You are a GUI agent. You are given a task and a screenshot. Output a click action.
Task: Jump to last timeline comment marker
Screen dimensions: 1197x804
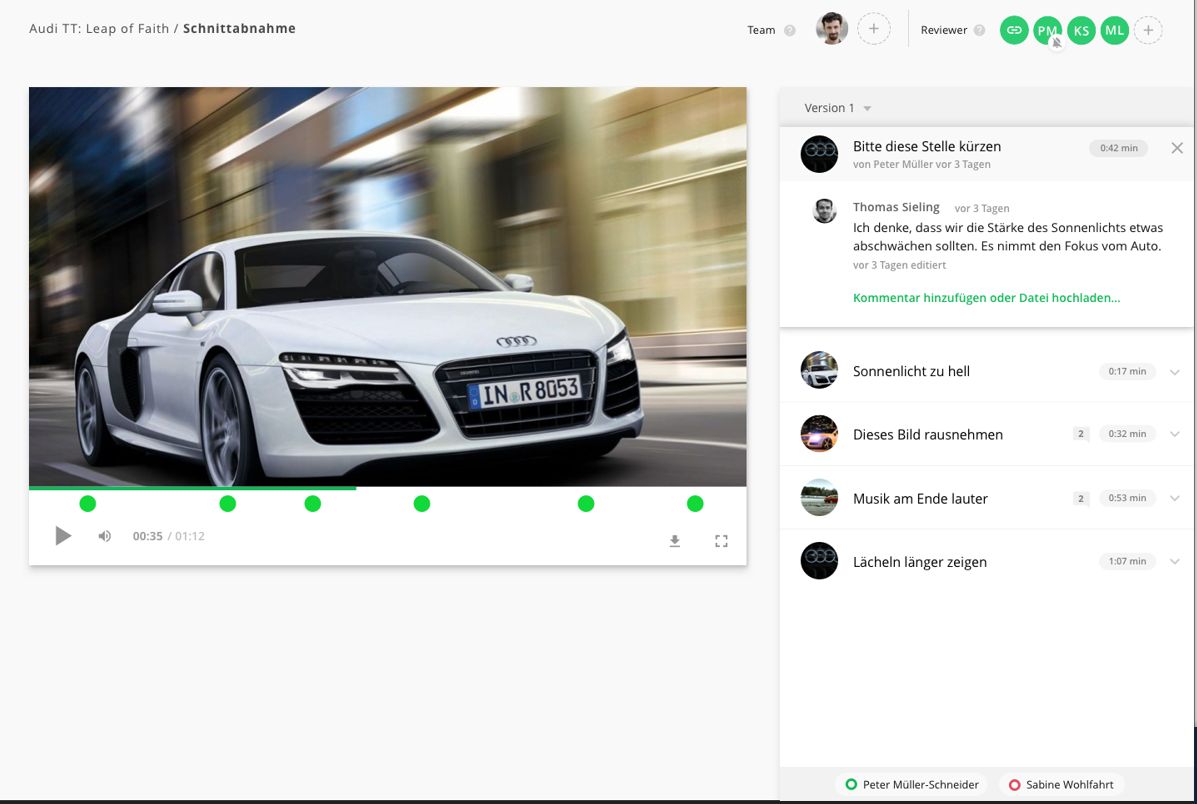[x=695, y=504]
